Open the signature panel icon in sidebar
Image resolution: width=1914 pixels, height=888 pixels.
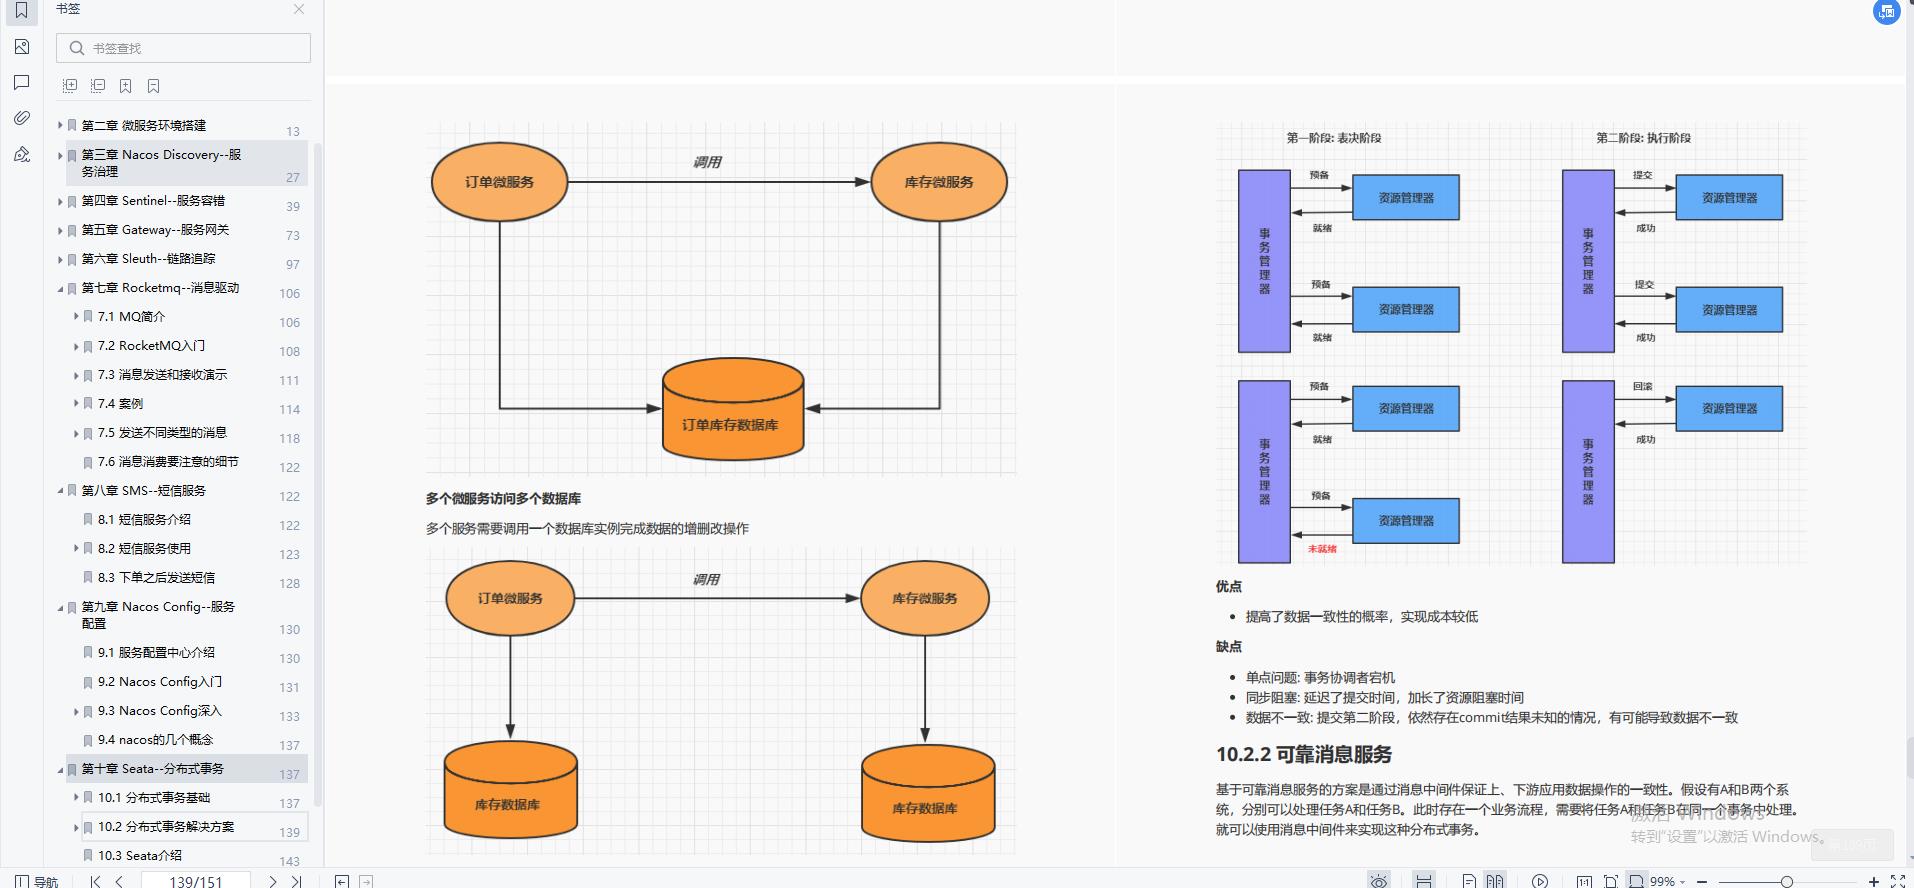point(21,154)
